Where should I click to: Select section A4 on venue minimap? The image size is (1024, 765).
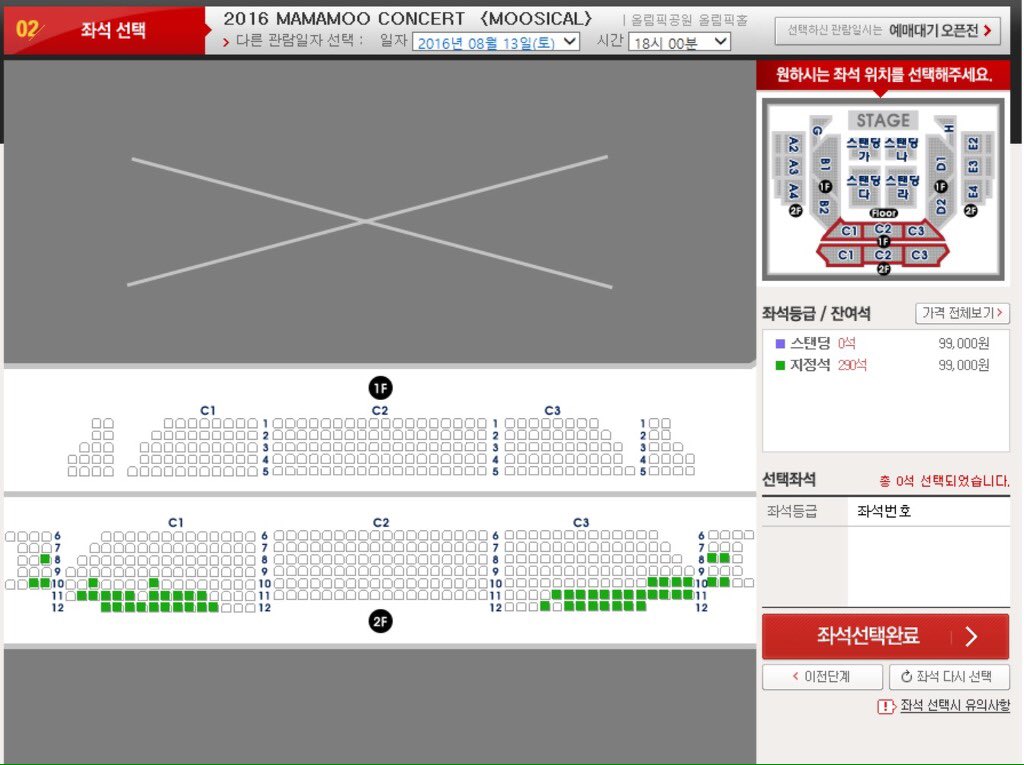click(x=793, y=191)
